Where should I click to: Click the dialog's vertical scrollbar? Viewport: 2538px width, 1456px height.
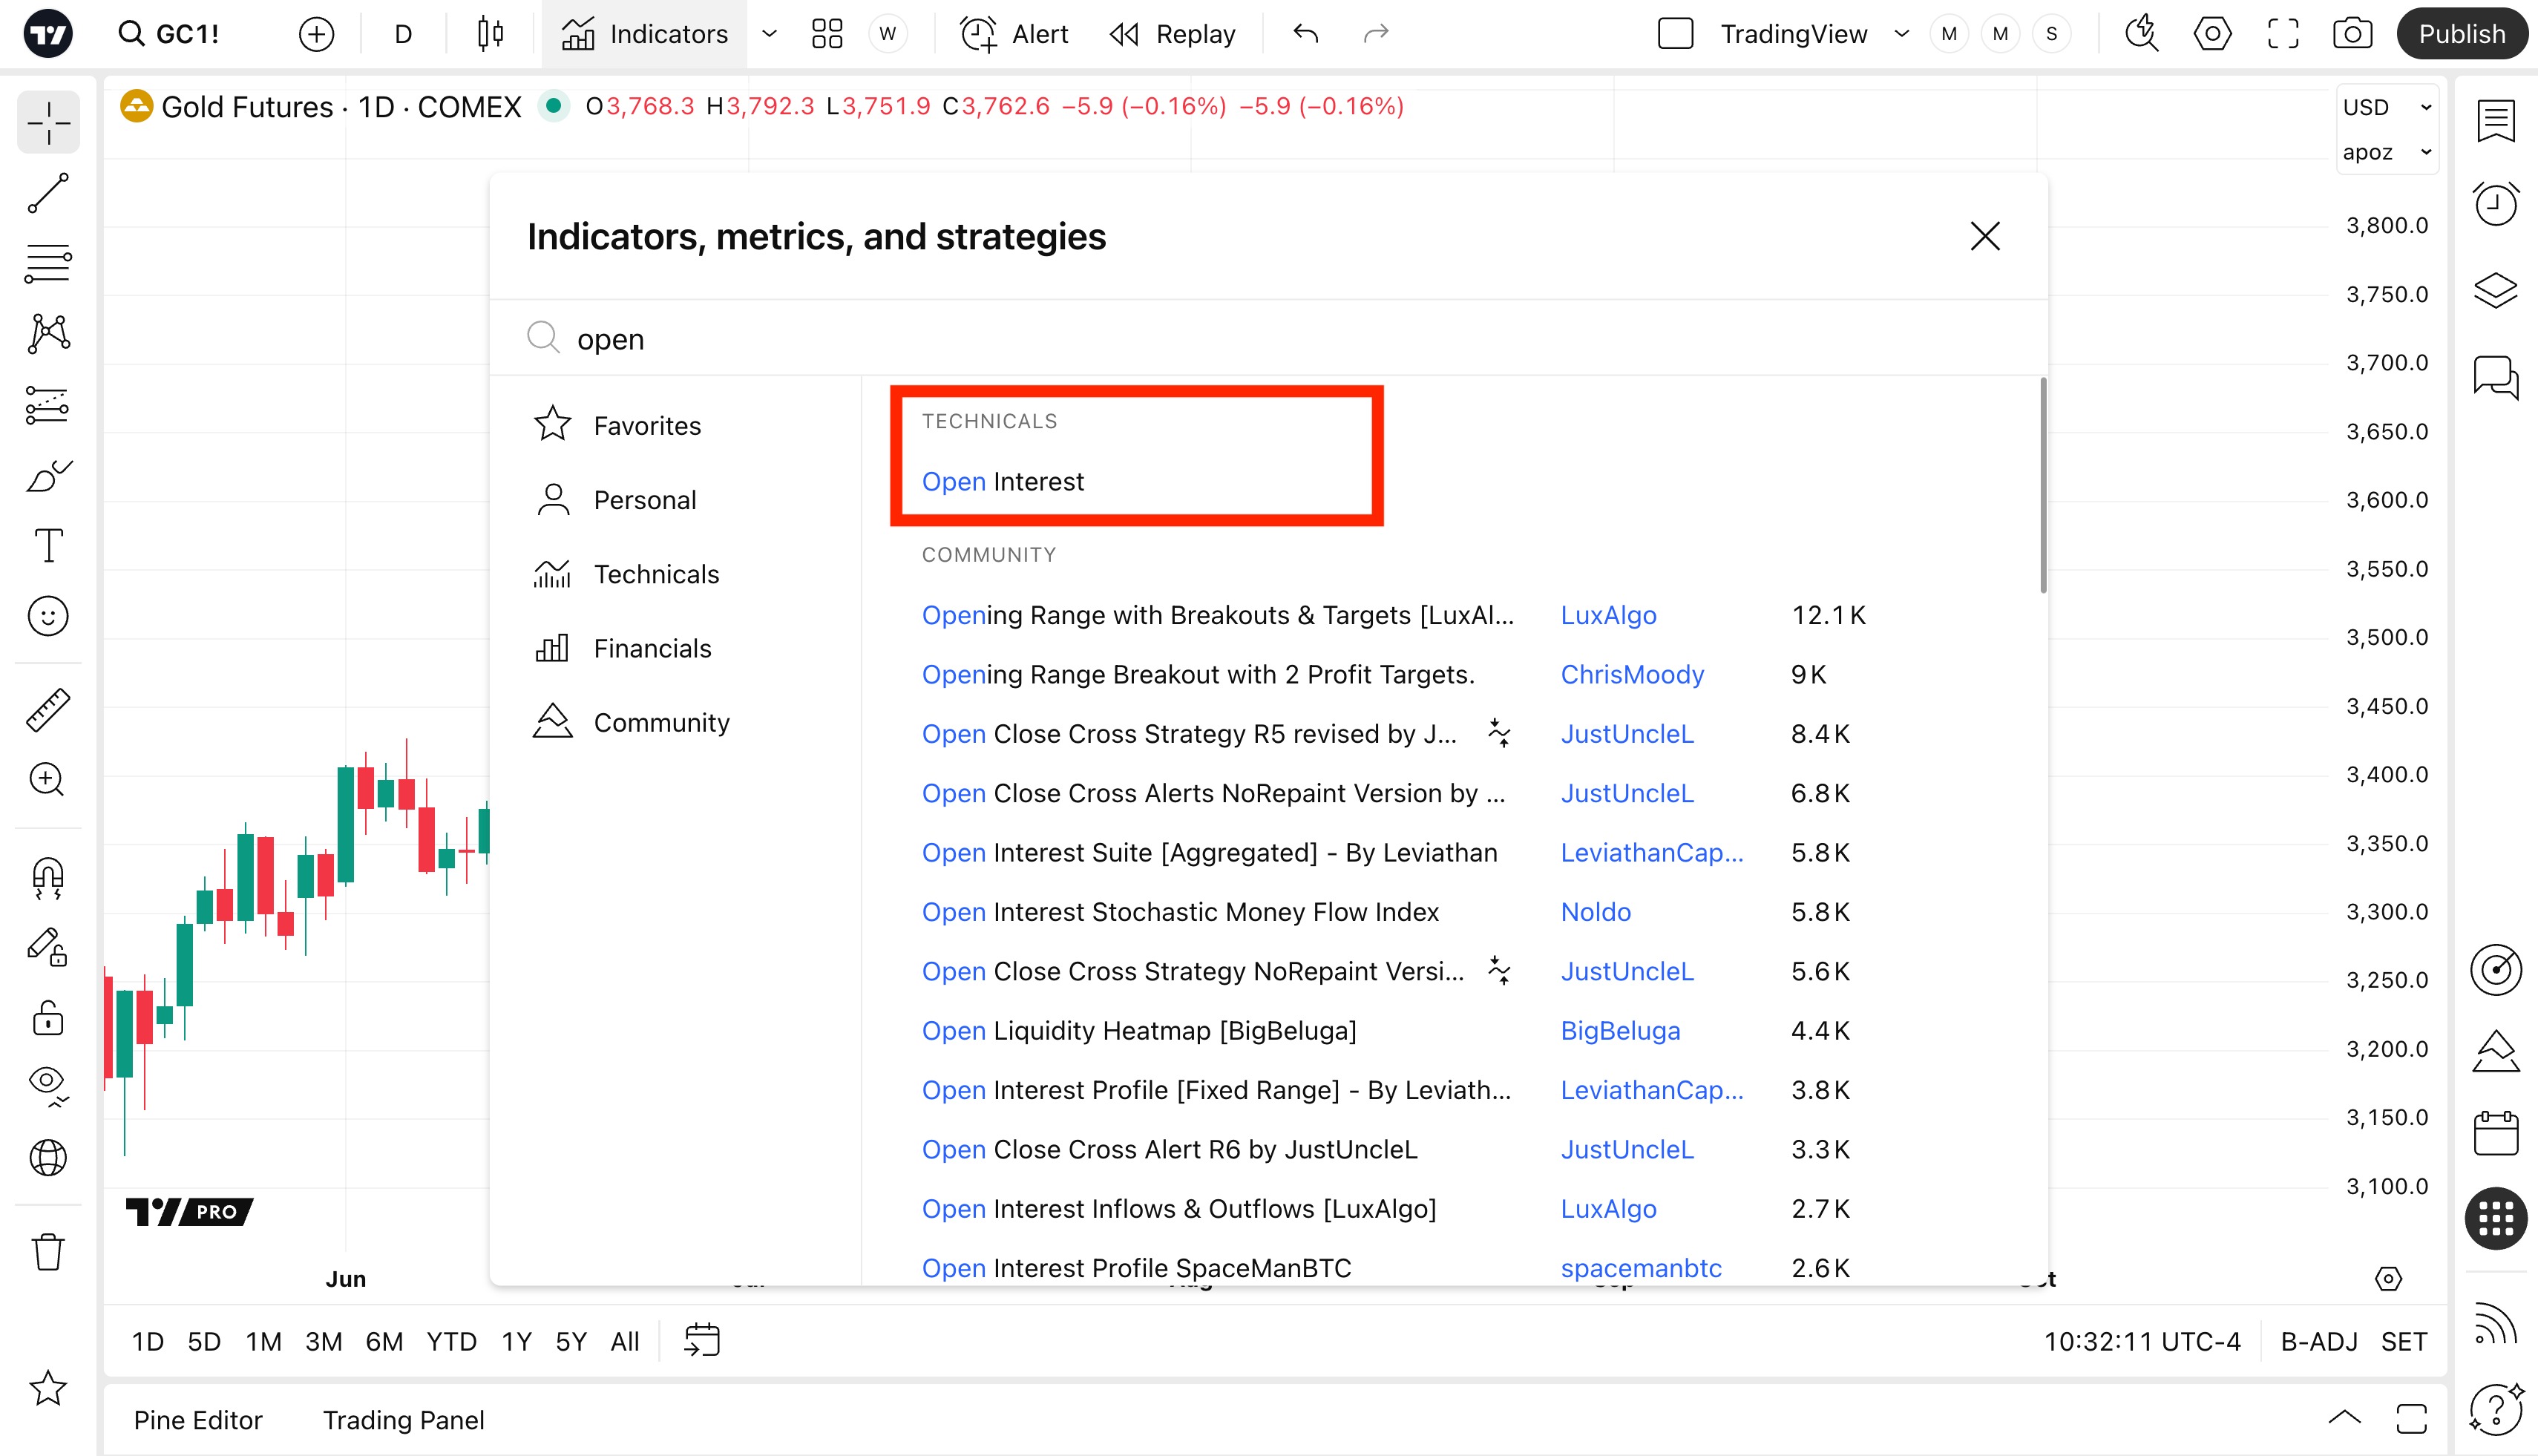pos(2042,486)
